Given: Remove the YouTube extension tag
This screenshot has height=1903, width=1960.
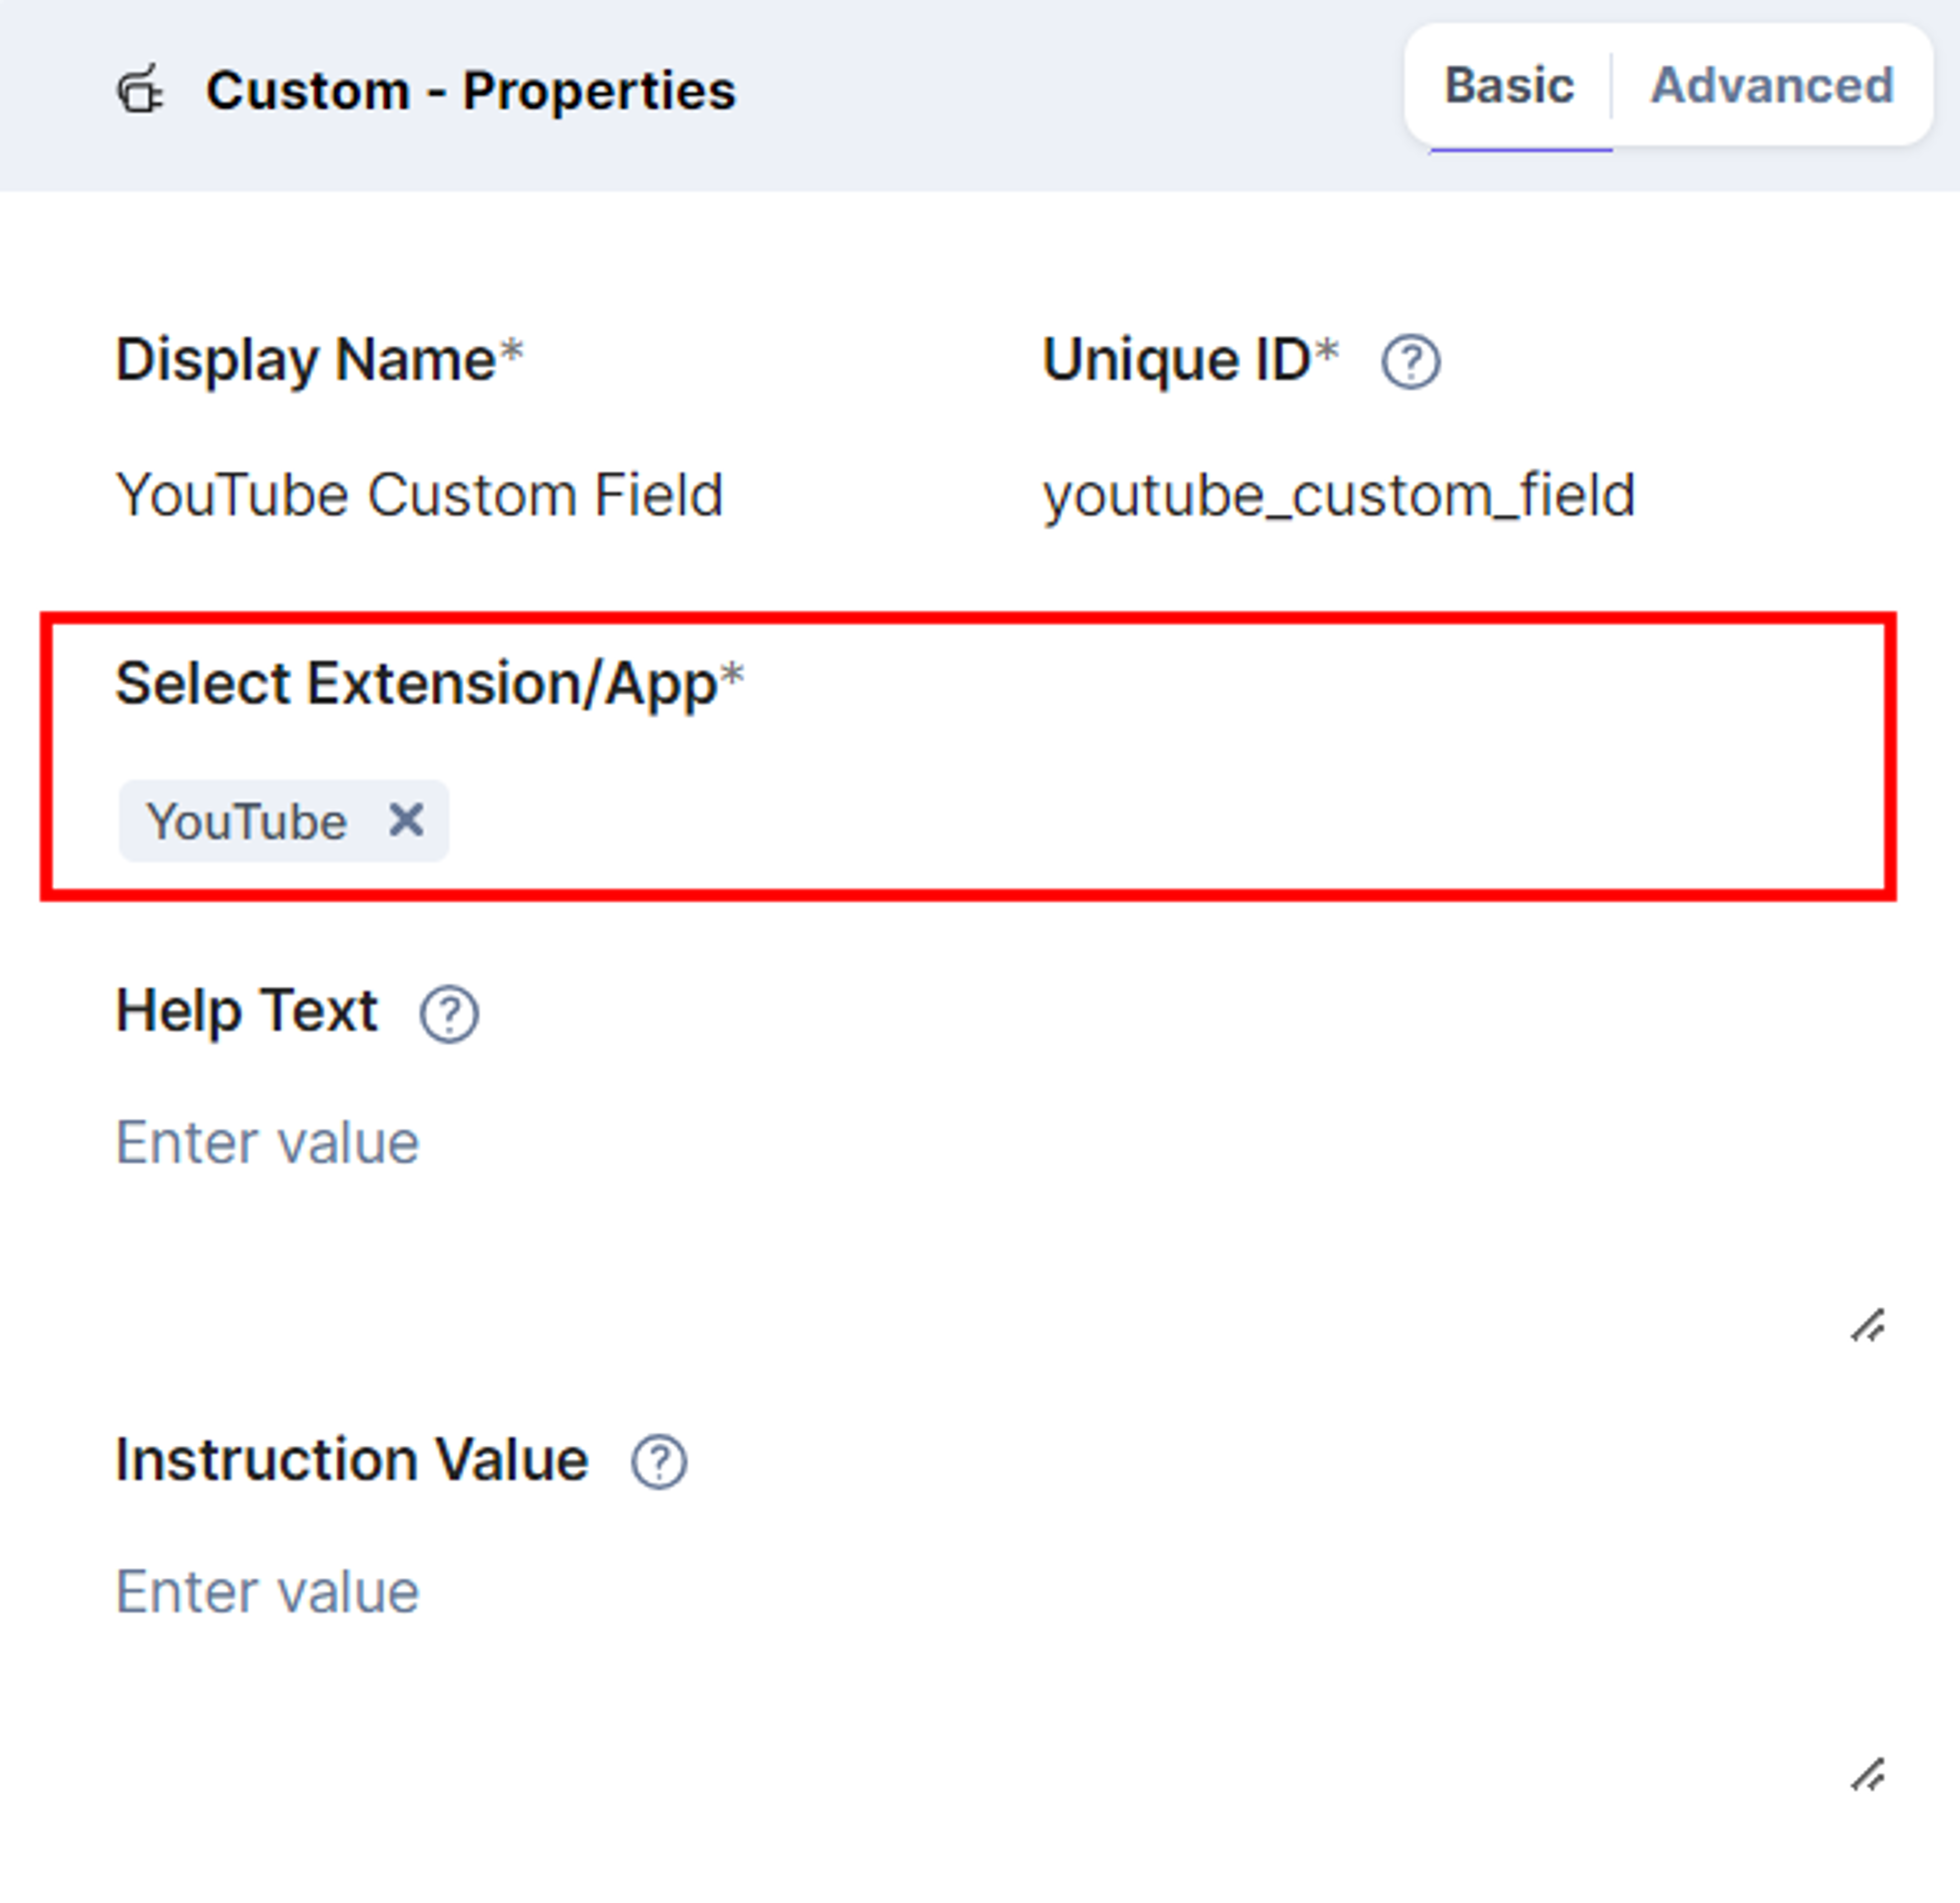Looking at the screenshot, I should point(406,820).
